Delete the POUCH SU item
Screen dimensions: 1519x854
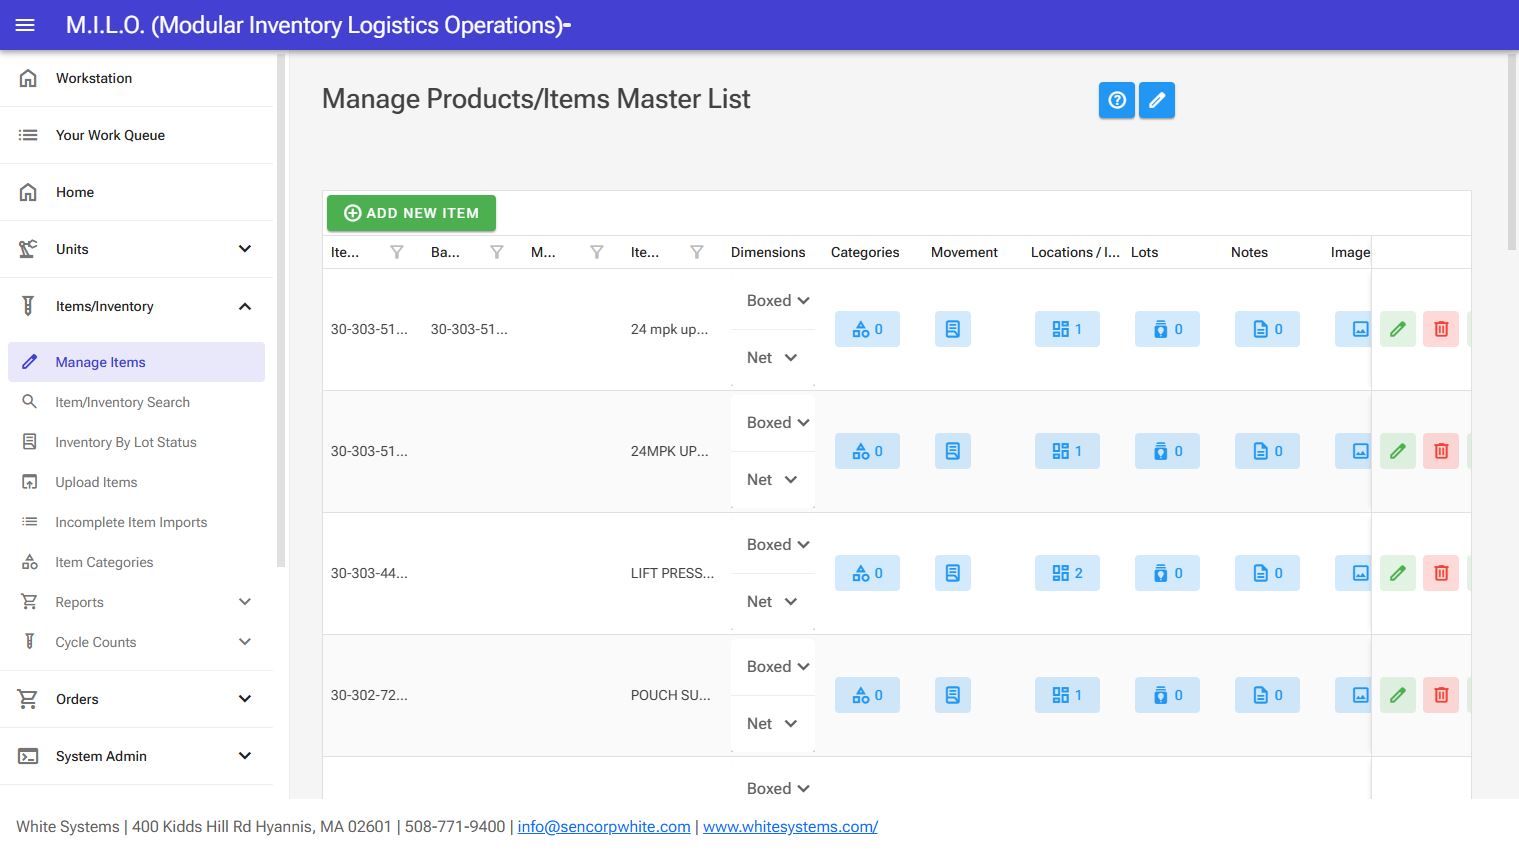(x=1440, y=694)
